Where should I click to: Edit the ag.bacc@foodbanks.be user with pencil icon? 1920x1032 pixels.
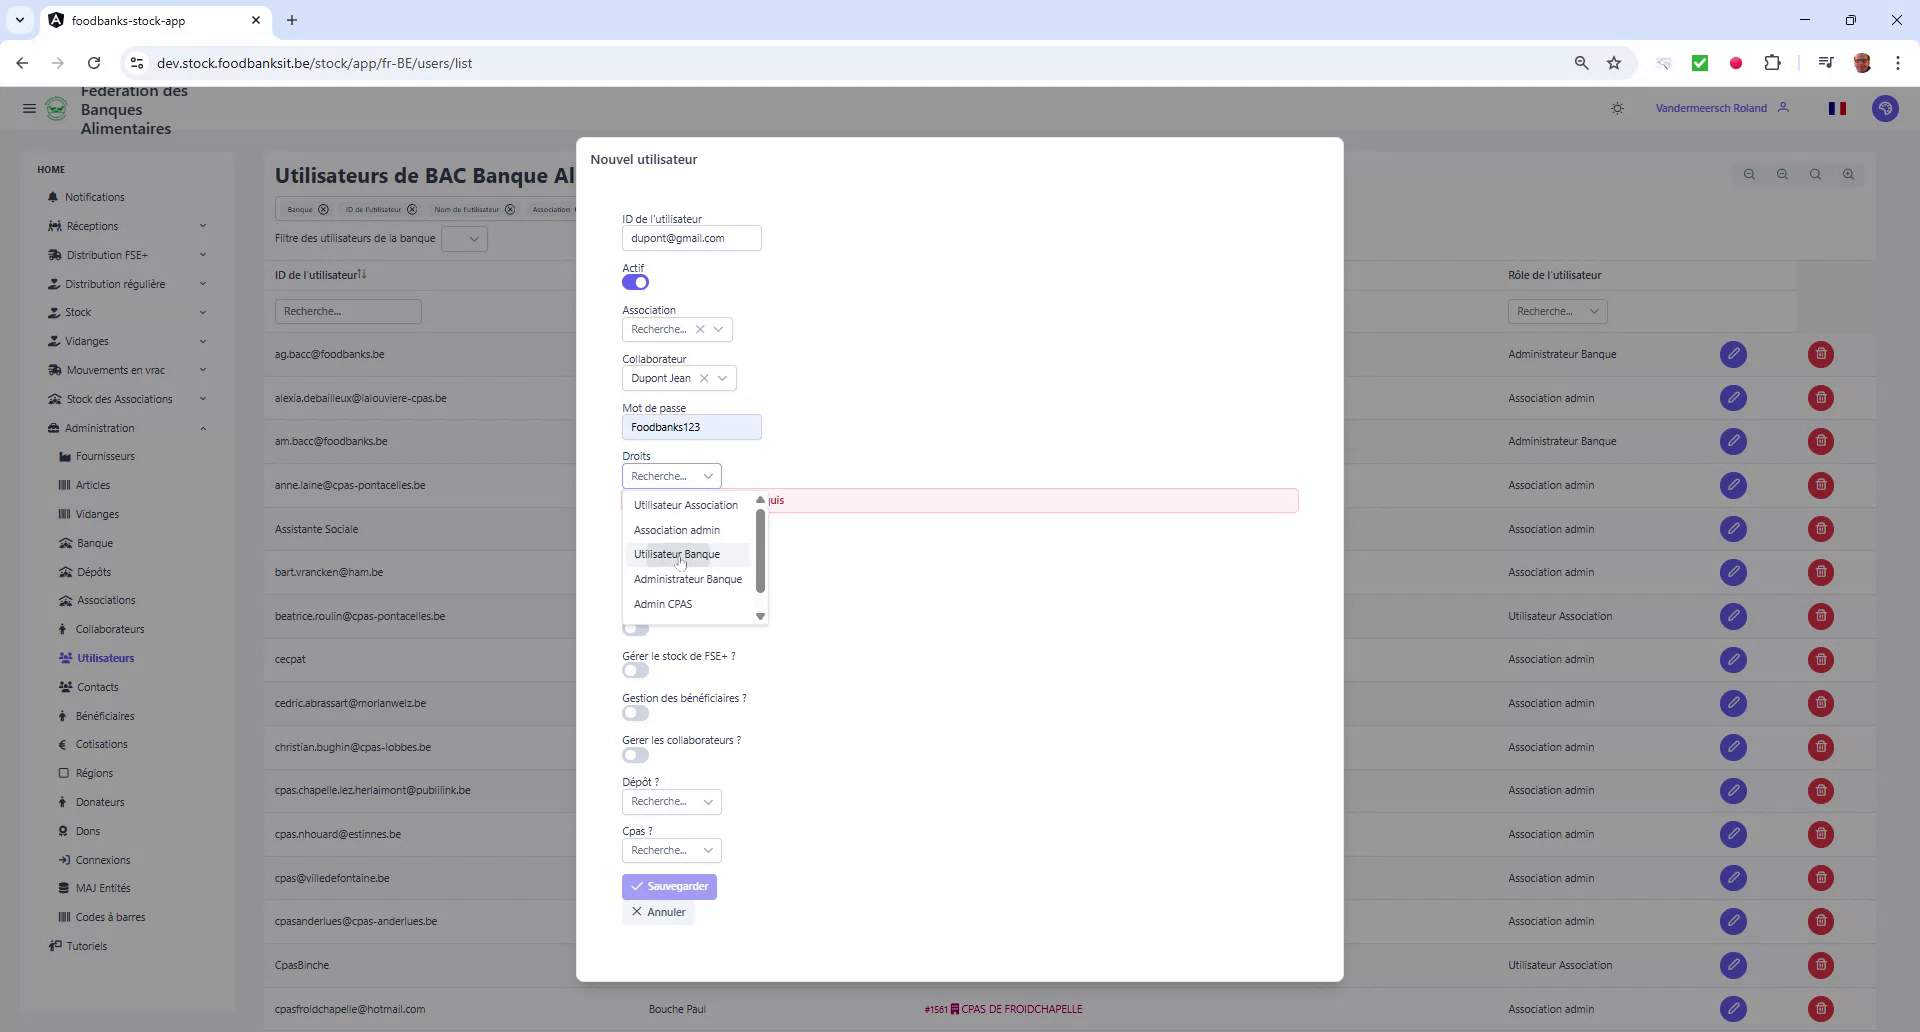(1733, 354)
